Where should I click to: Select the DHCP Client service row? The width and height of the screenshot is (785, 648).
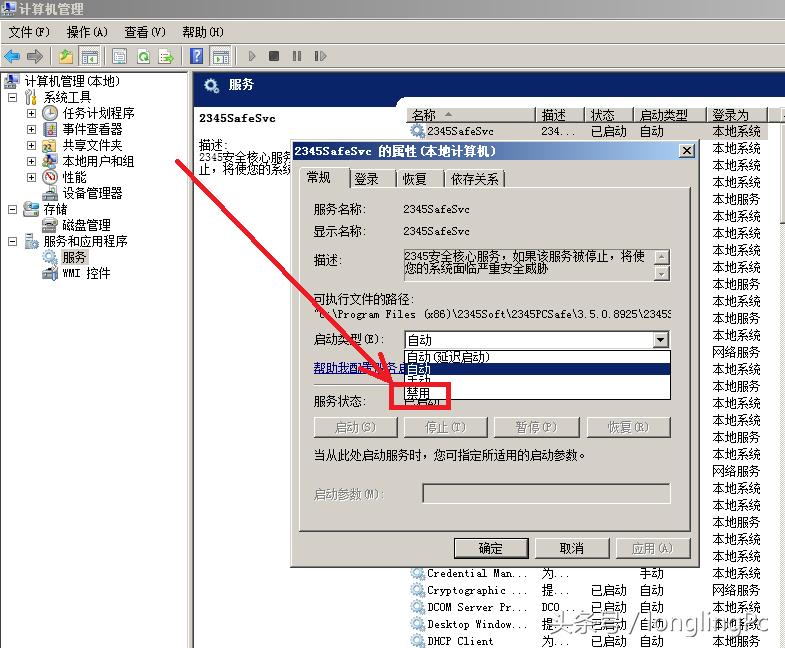tap(586, 640)
